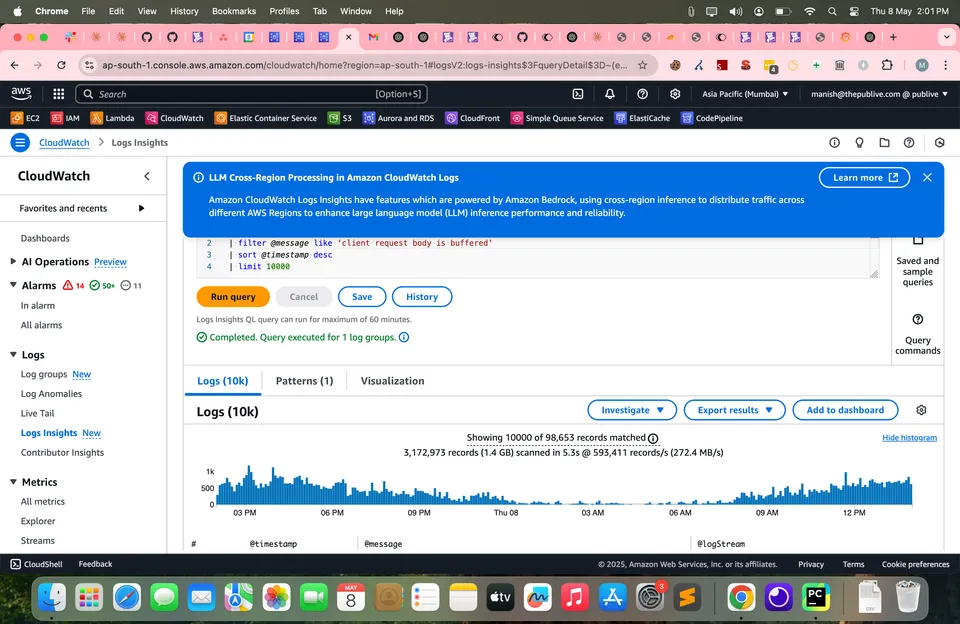Click the Run query button
The height and width of the screenshot is (624, 960).
[233, 297]
